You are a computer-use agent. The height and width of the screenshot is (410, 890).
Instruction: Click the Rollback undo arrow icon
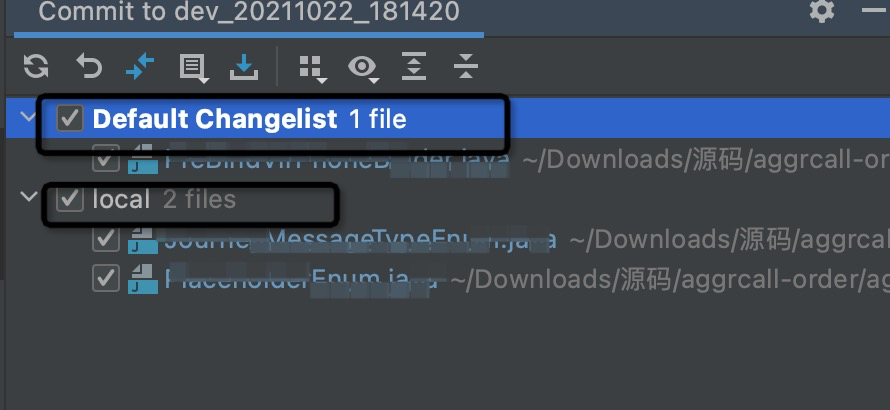click(x=89, y=67)
